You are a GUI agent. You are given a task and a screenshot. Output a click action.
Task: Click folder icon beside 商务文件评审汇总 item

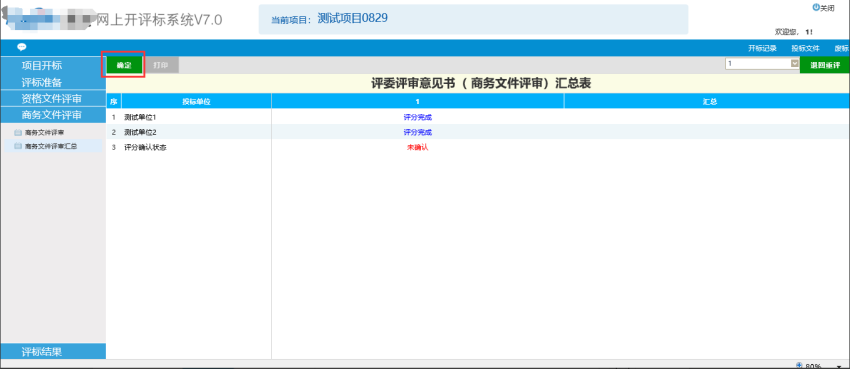pos(18,146)
